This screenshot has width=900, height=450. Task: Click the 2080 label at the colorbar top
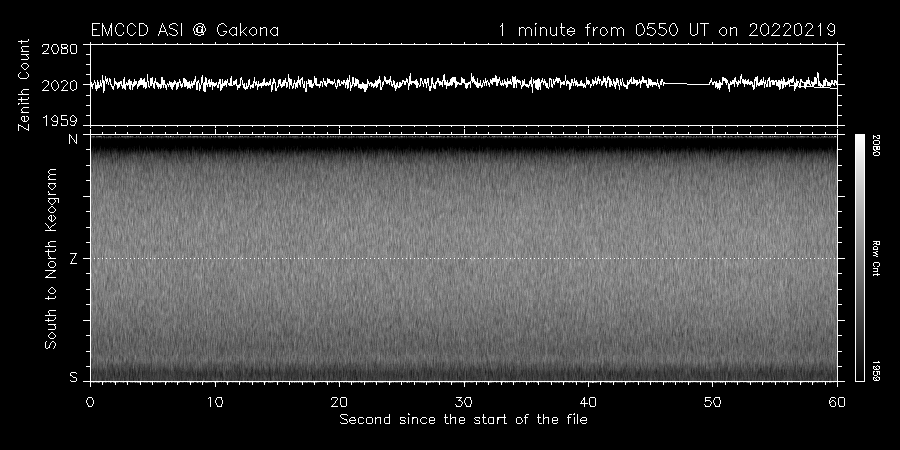876,146
